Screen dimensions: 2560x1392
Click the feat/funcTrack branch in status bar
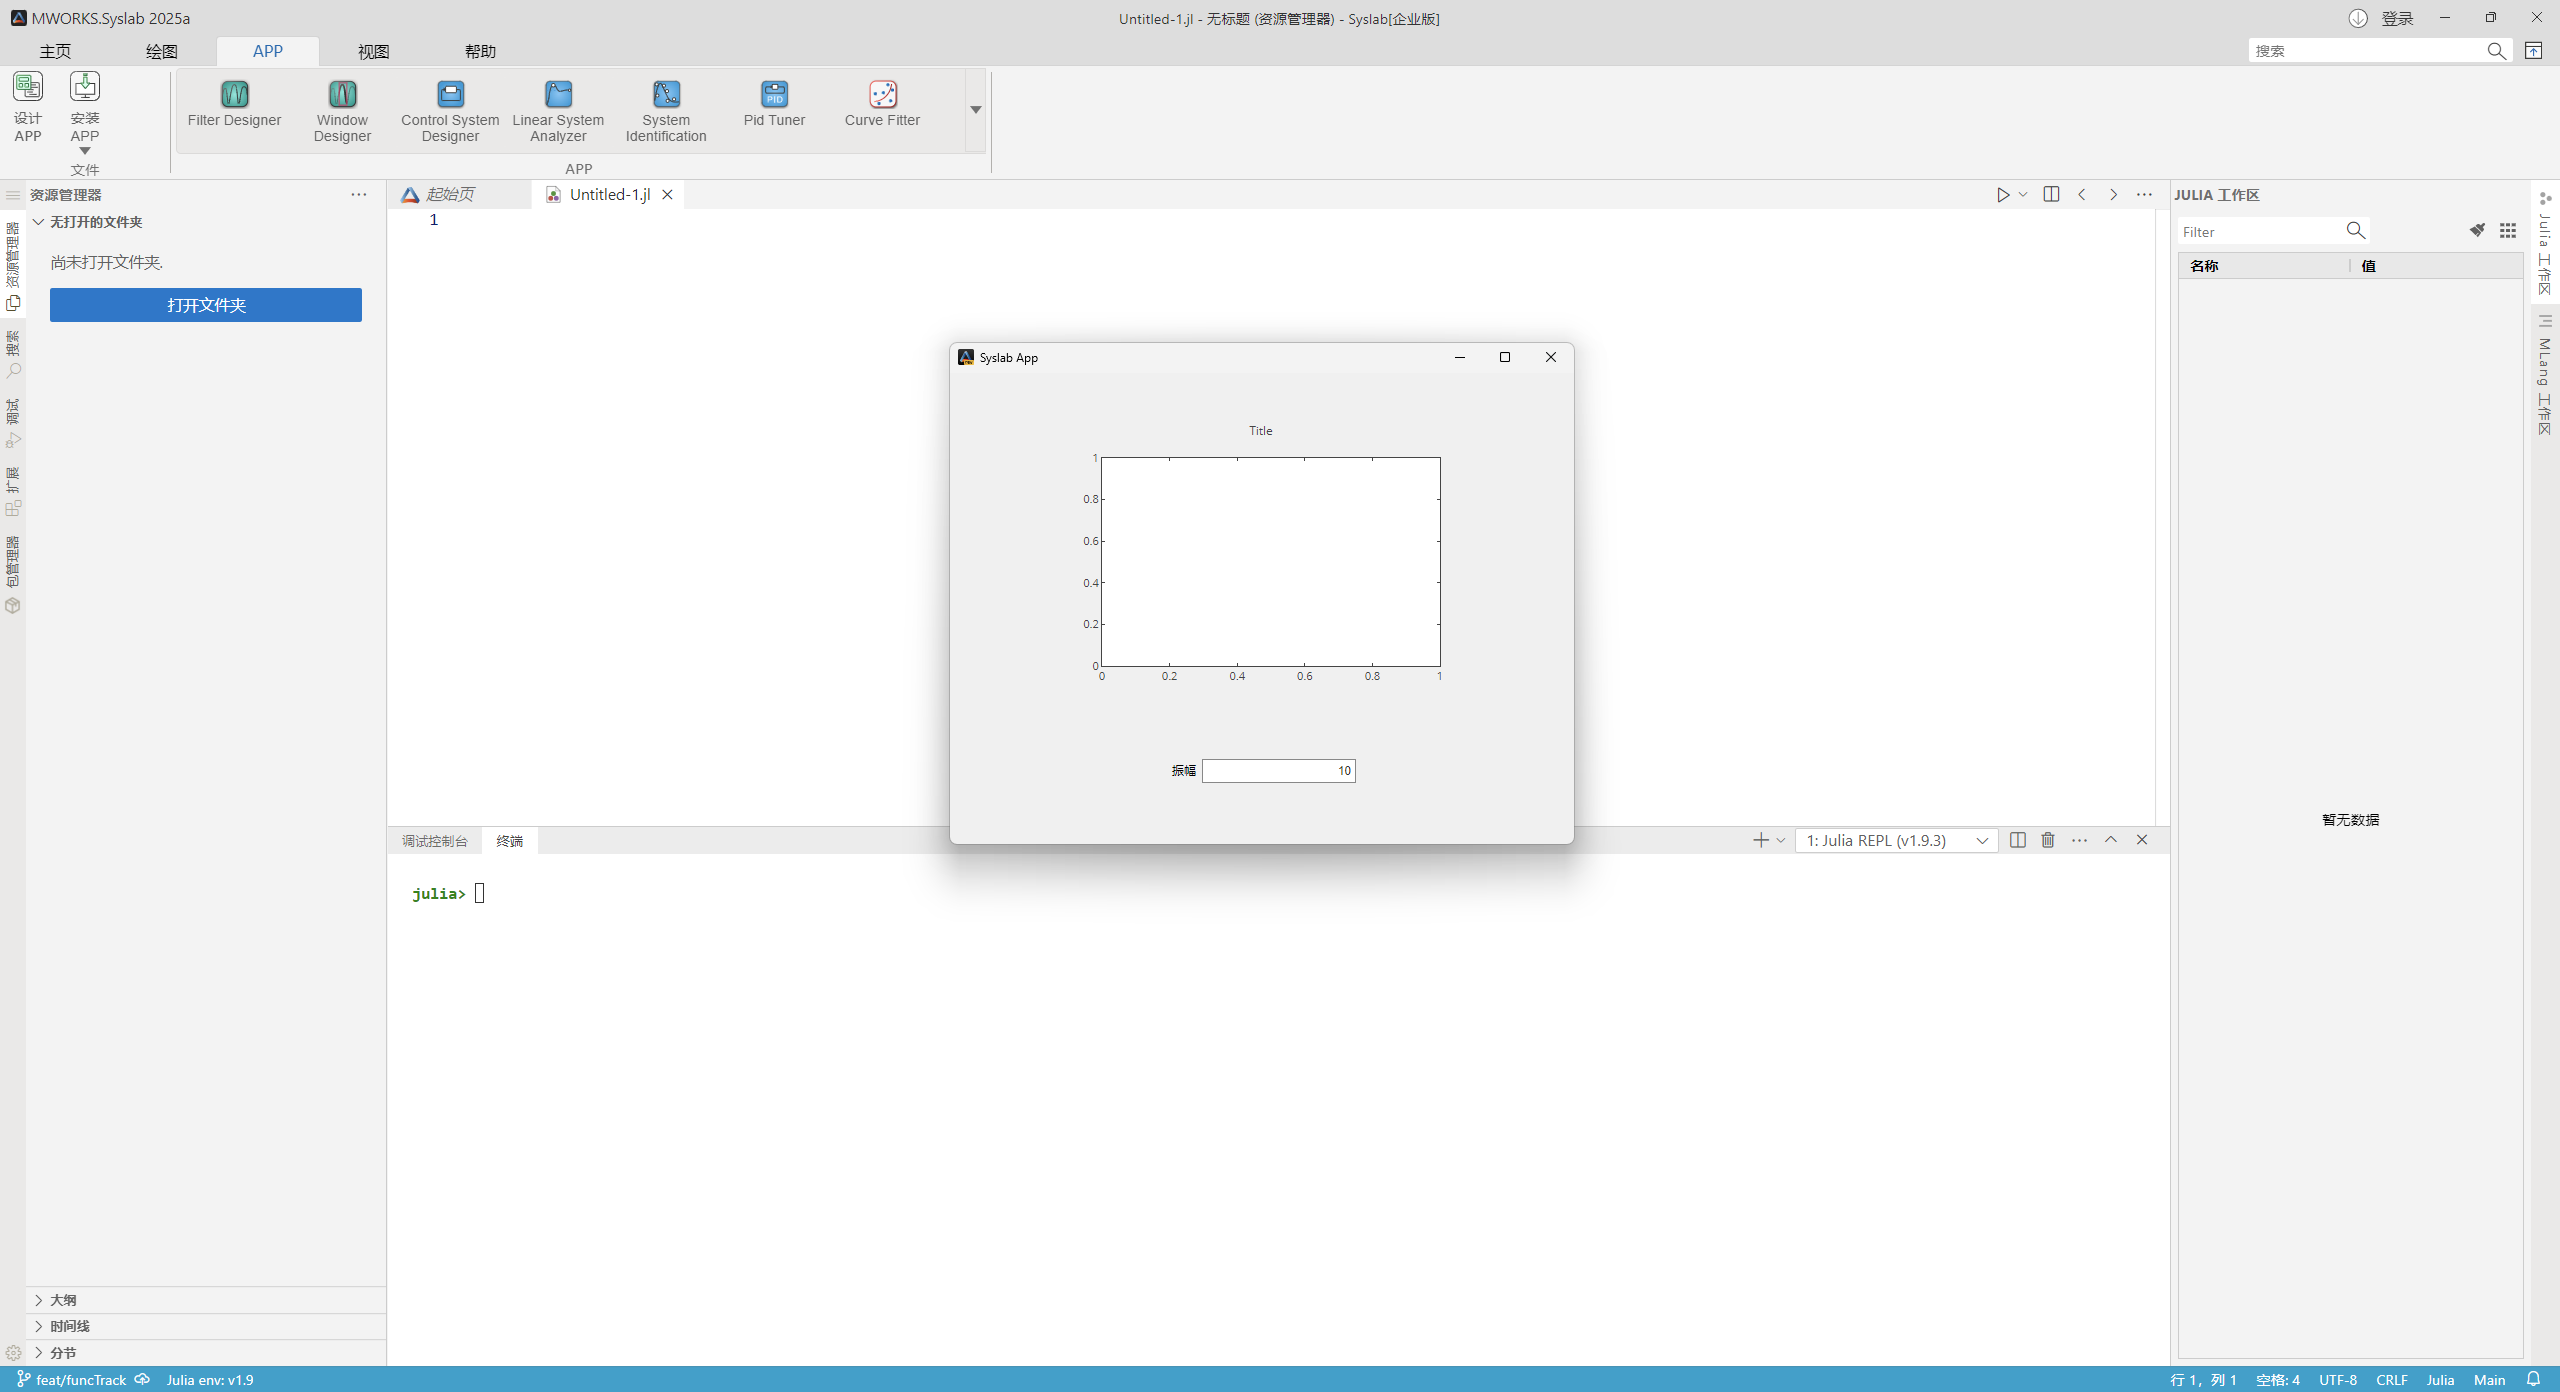(80, 1380)
